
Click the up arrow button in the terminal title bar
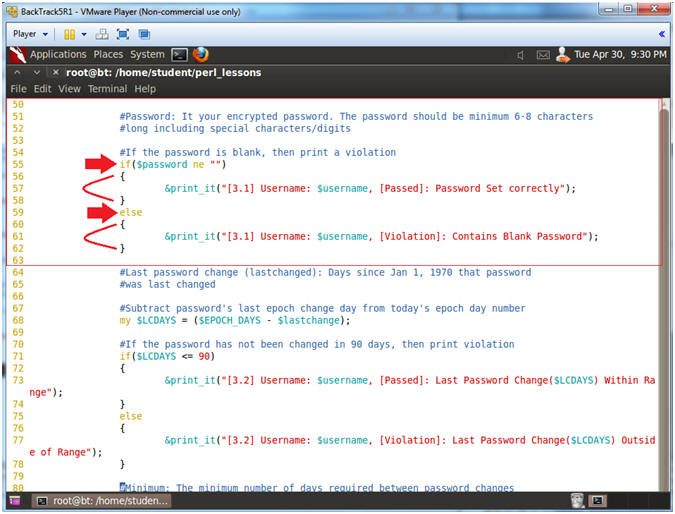click(x=17, y=72)
